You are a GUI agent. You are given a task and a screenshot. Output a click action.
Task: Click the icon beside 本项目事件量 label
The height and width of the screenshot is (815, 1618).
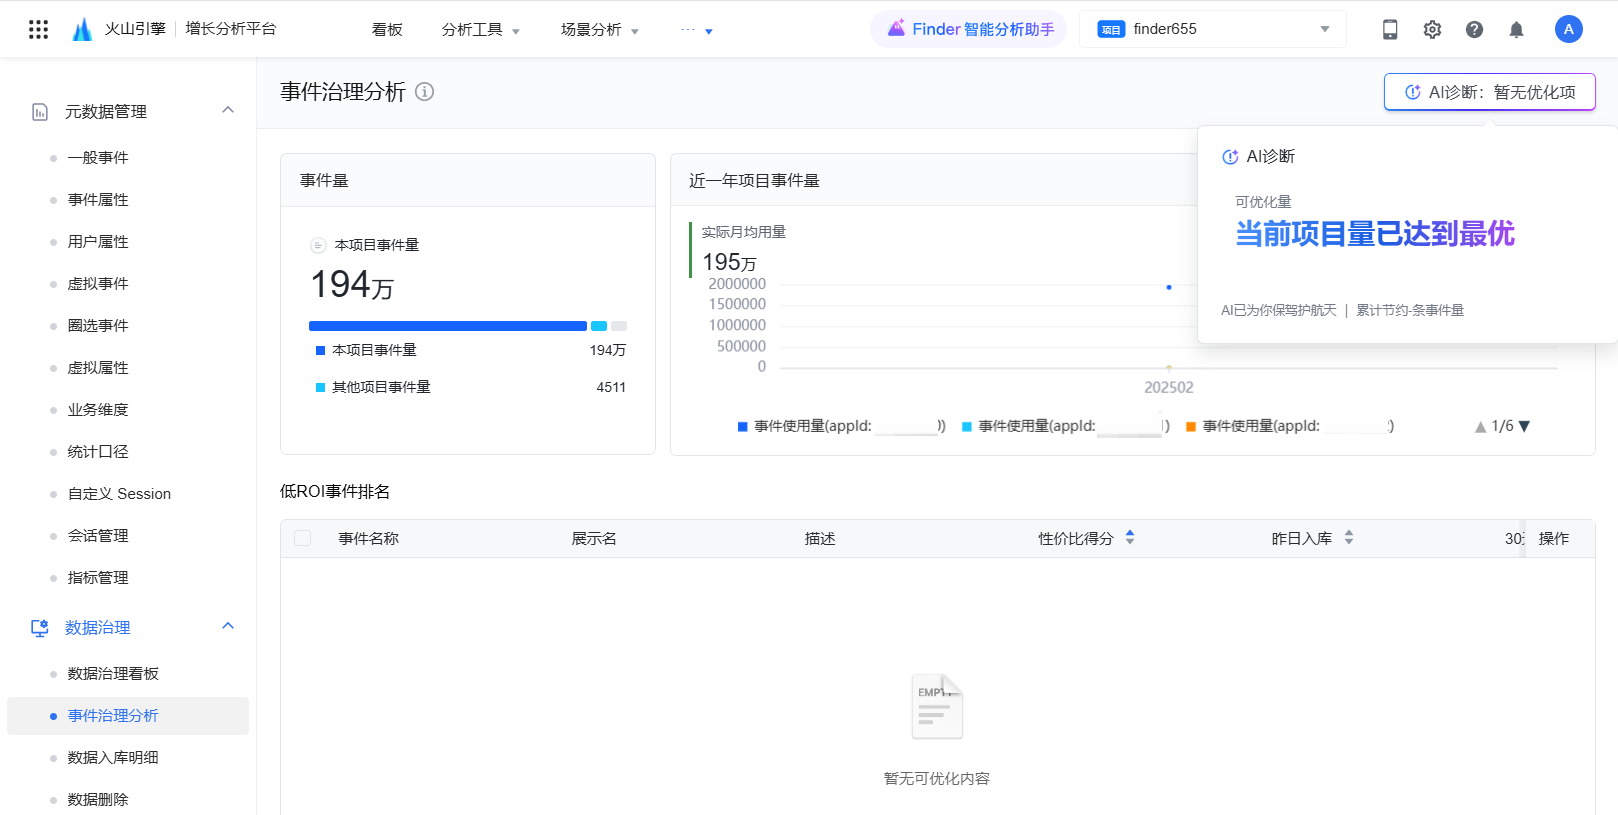point(318,245)
